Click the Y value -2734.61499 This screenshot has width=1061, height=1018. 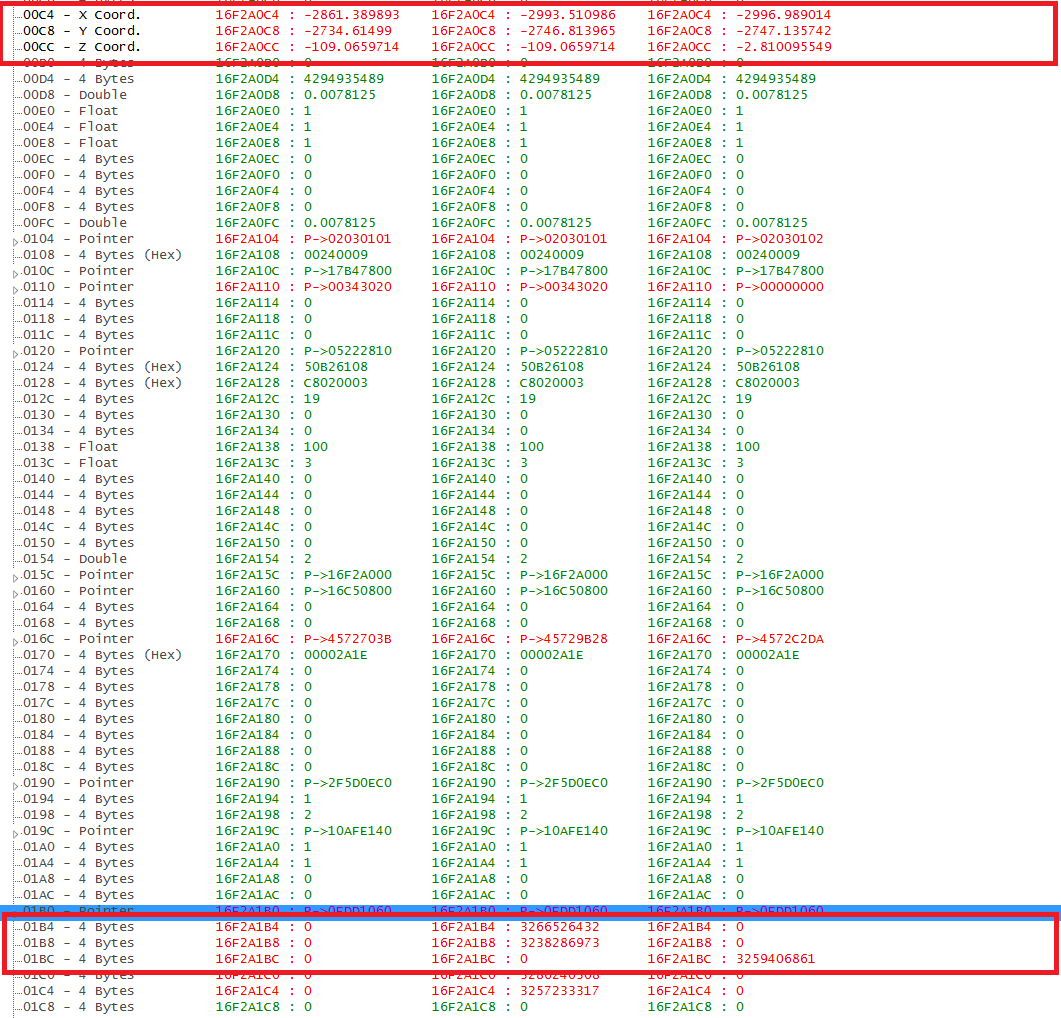coord(348,30)
